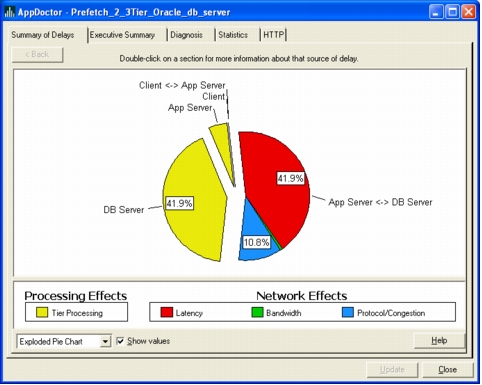
Task: Click the yellow Tier Processing legend swatch
Action: pyautogui.click(x=42, y=312)
